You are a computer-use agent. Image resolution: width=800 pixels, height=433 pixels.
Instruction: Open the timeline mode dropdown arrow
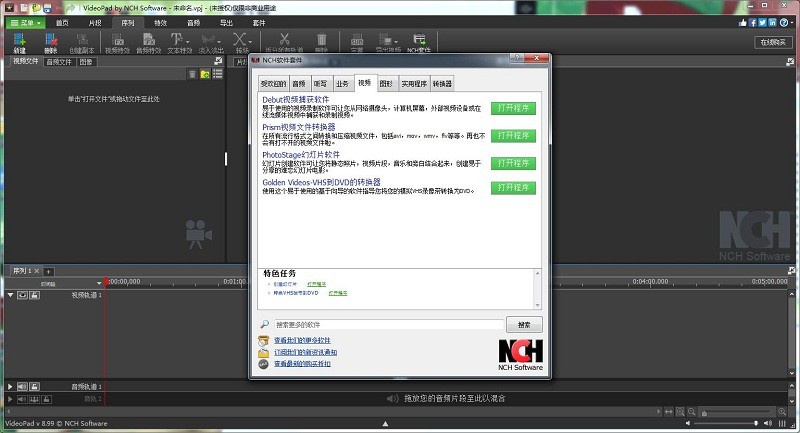pyautogui.click(x=99, y=283)
